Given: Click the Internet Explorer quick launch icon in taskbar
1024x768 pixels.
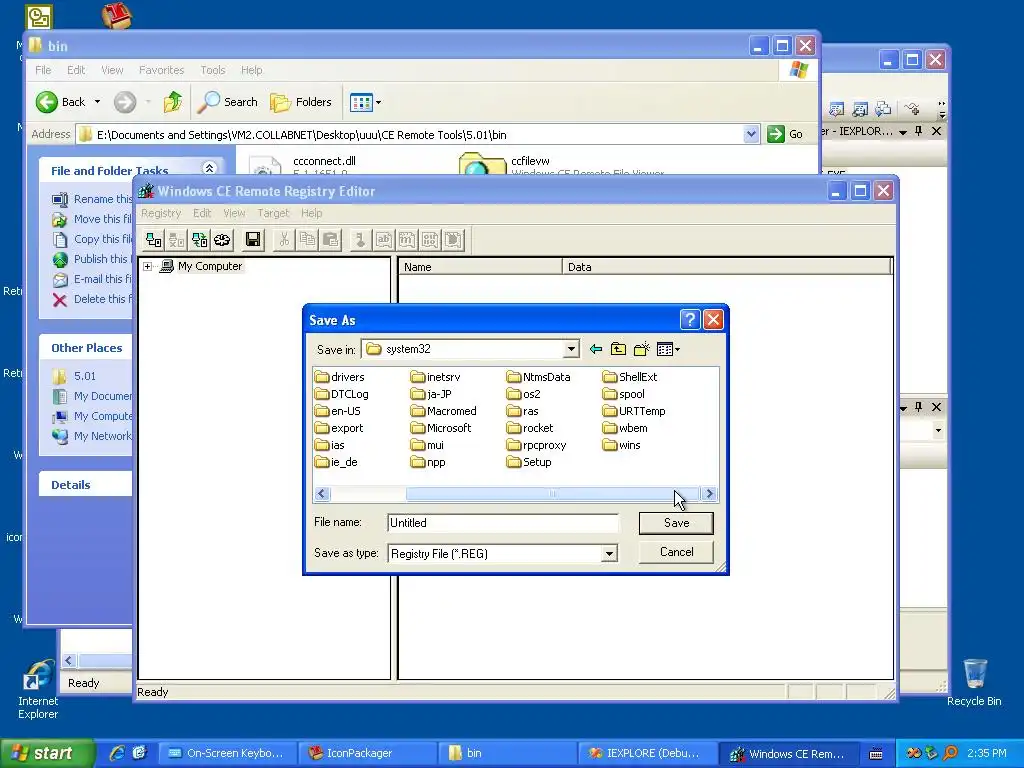Looking at the screenshot, I should 117,753.
